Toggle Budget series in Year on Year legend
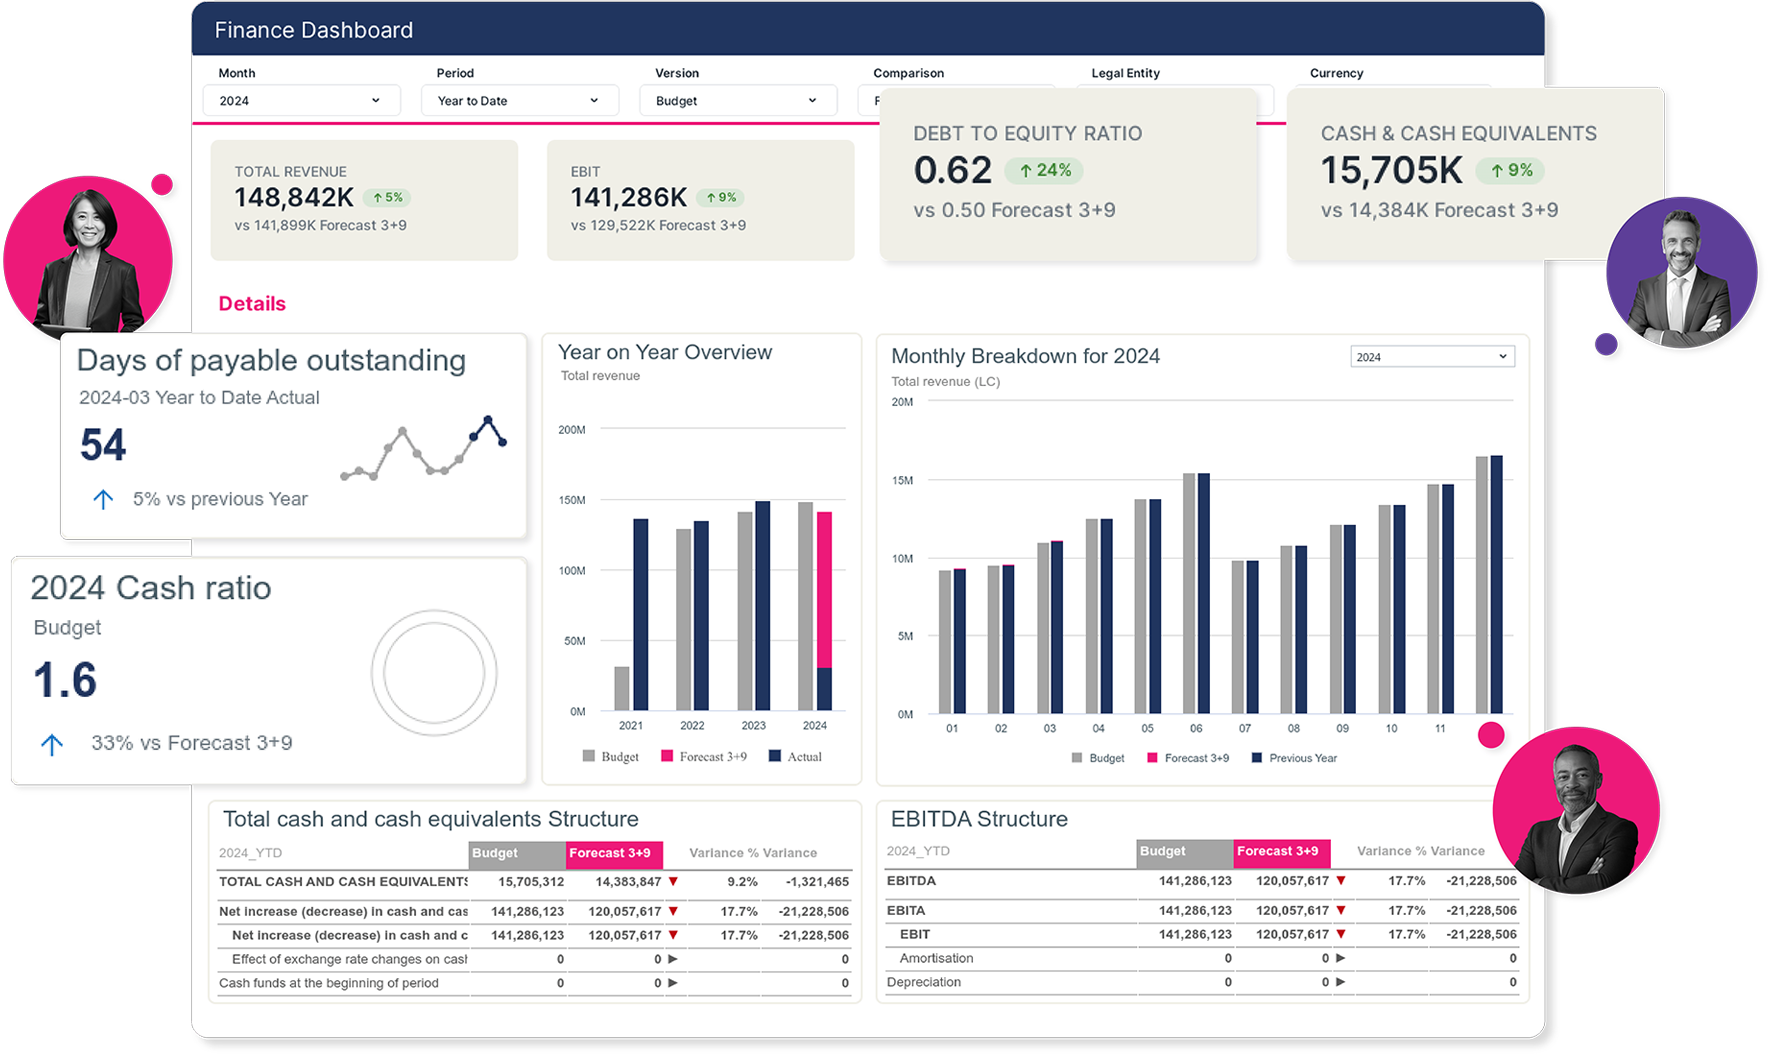Viewport: 1768px width, 1054px height. pyautogui.click(x=611, y=757)
